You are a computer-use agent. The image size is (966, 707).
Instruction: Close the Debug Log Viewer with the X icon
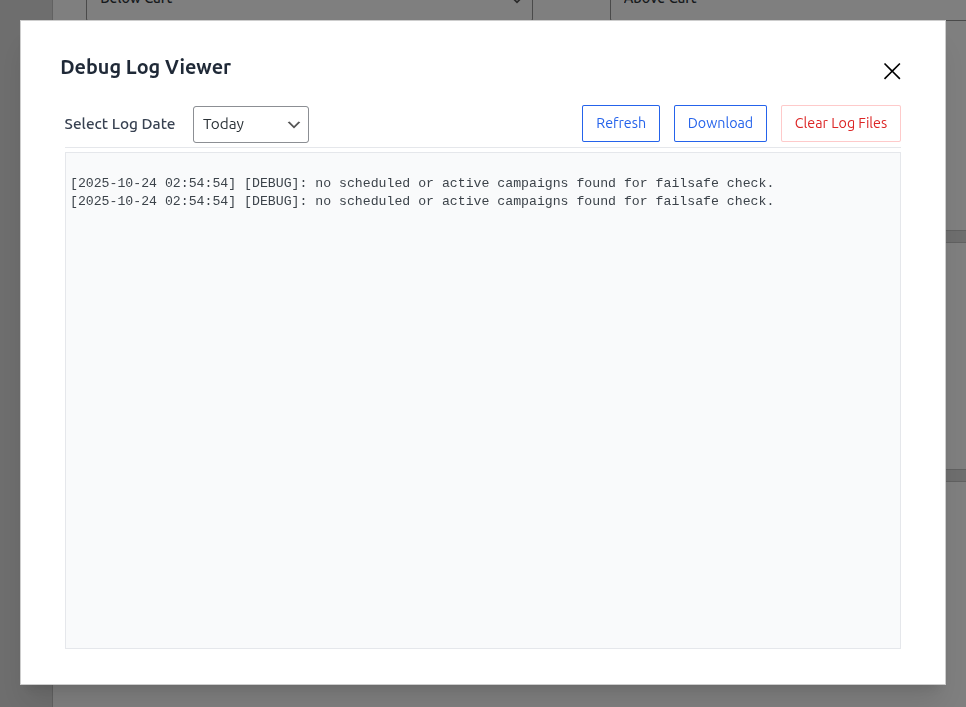[x=891, y=71]
